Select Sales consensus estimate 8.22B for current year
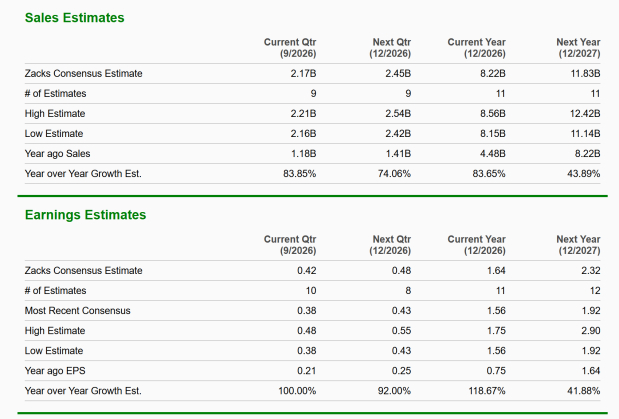 point(493,73)
